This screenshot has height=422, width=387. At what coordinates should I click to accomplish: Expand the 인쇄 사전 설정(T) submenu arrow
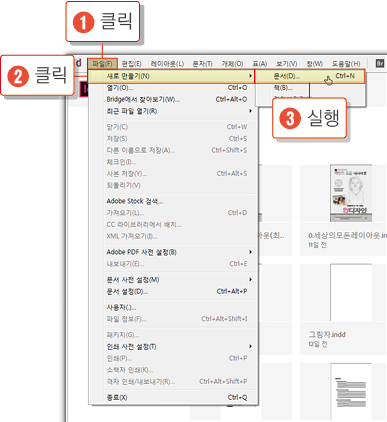(250, 346)
